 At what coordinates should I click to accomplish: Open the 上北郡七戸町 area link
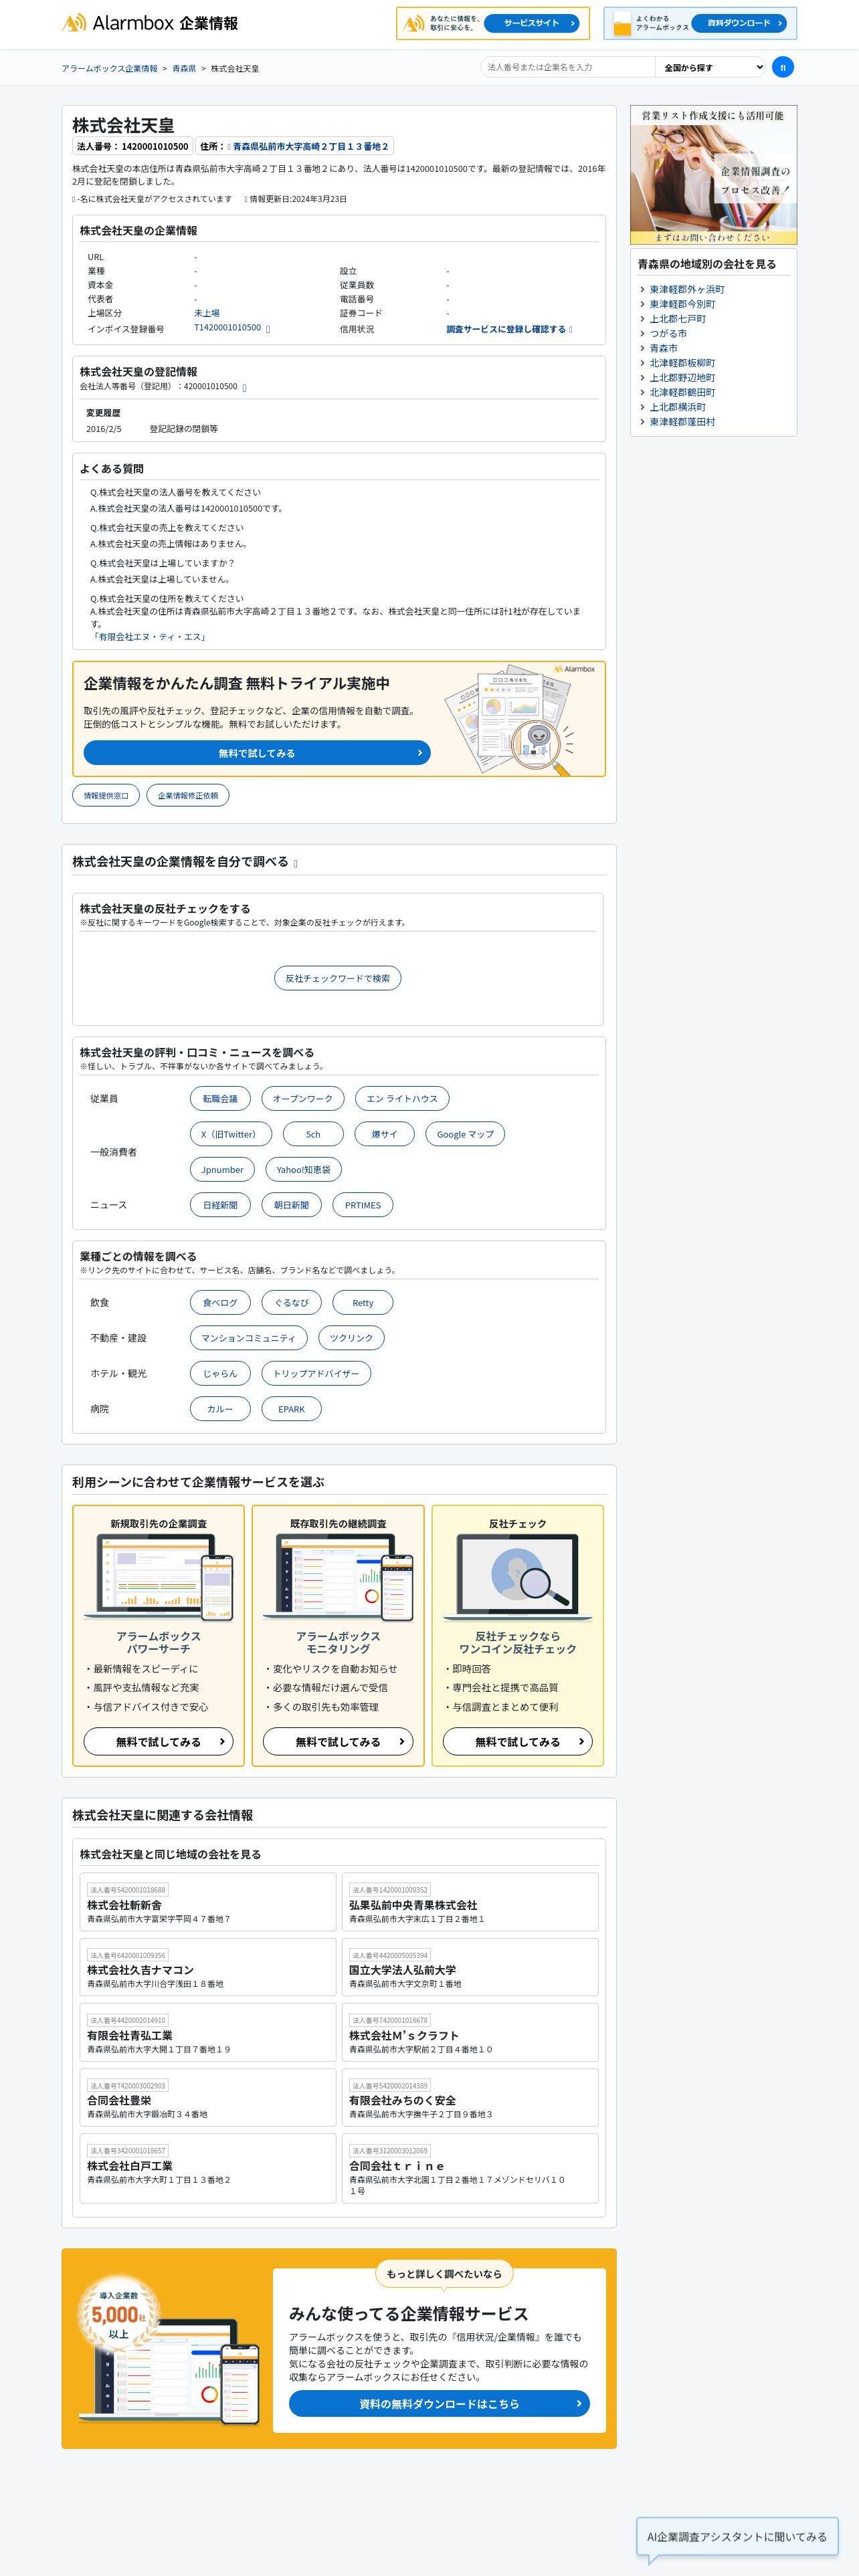click(678, 319)
